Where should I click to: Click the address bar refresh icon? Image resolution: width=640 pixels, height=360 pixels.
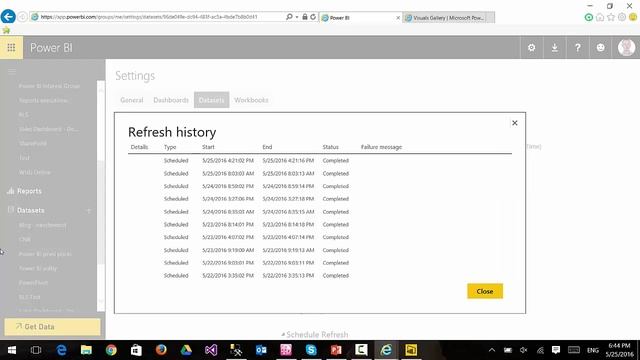(x=313, y=17)
